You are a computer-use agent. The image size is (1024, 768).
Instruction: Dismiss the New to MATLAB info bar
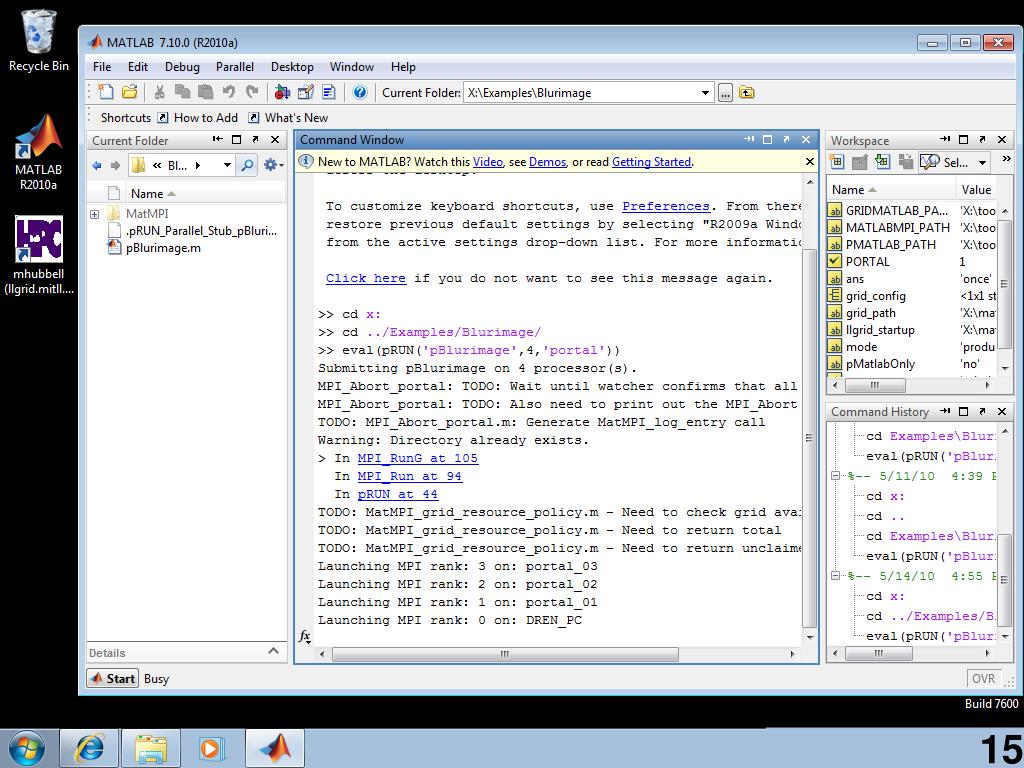coord(810,161)
